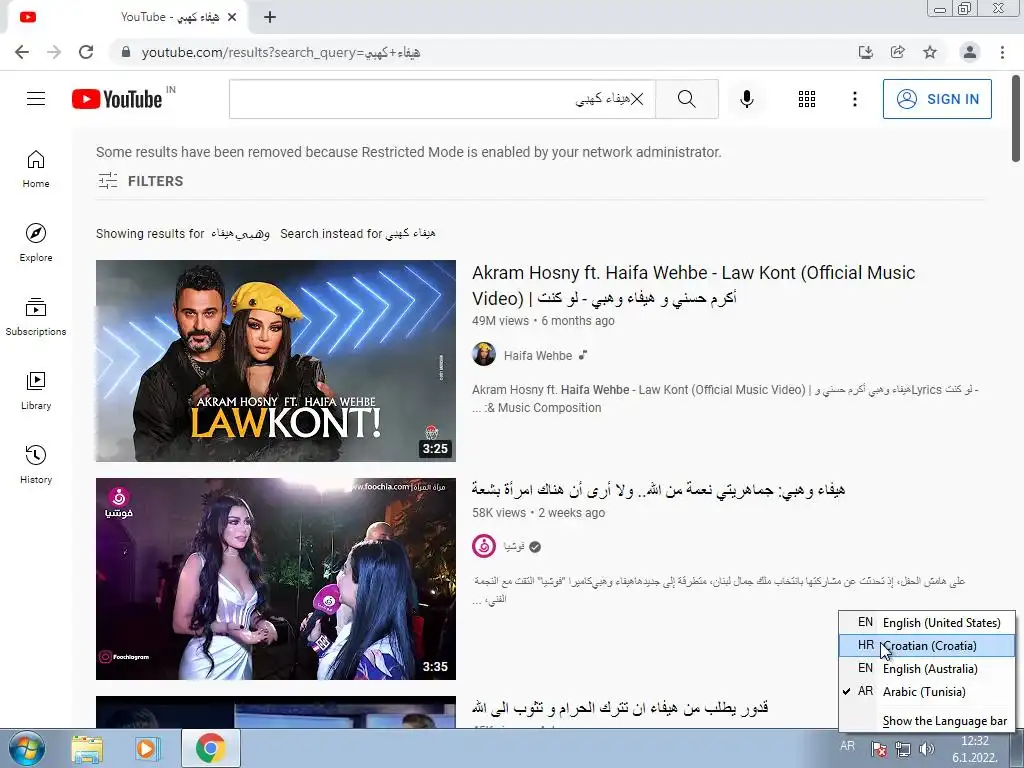Screen dimensions: 1024x768
Task: Click the magnifier search button
Action: 686,99
